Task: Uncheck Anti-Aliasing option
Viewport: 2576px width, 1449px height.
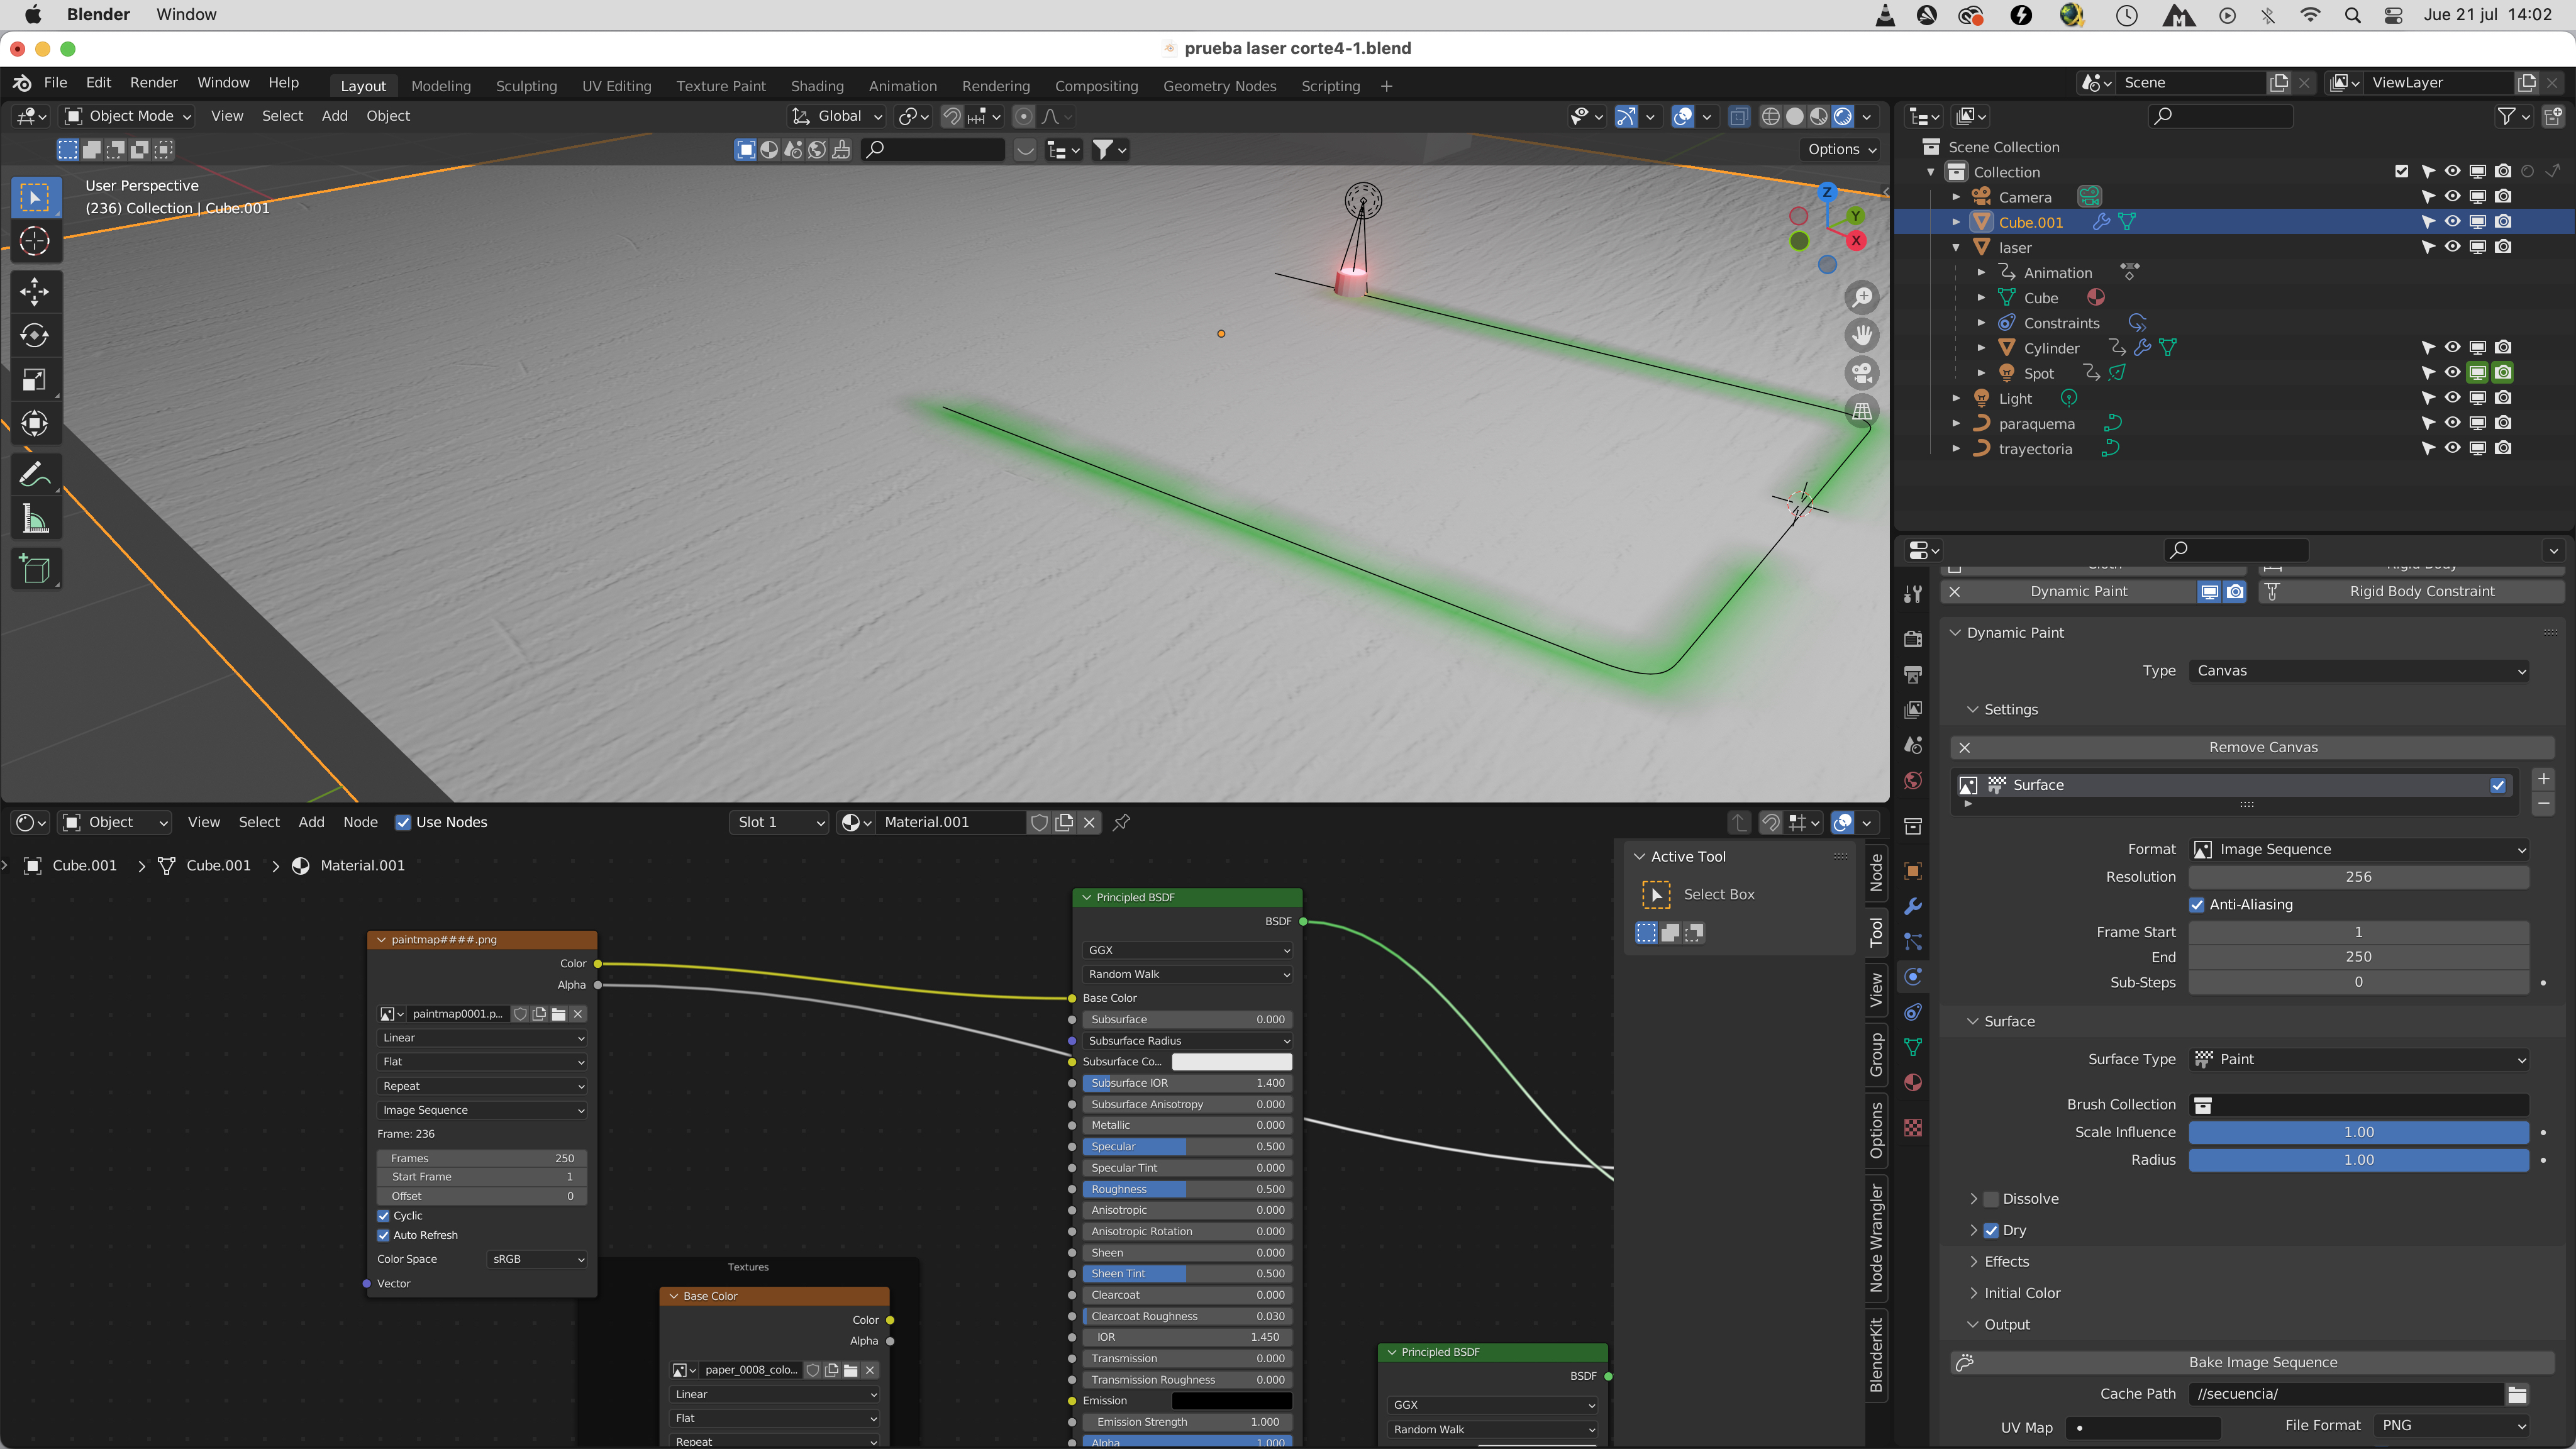Action: click(2197, 905)
